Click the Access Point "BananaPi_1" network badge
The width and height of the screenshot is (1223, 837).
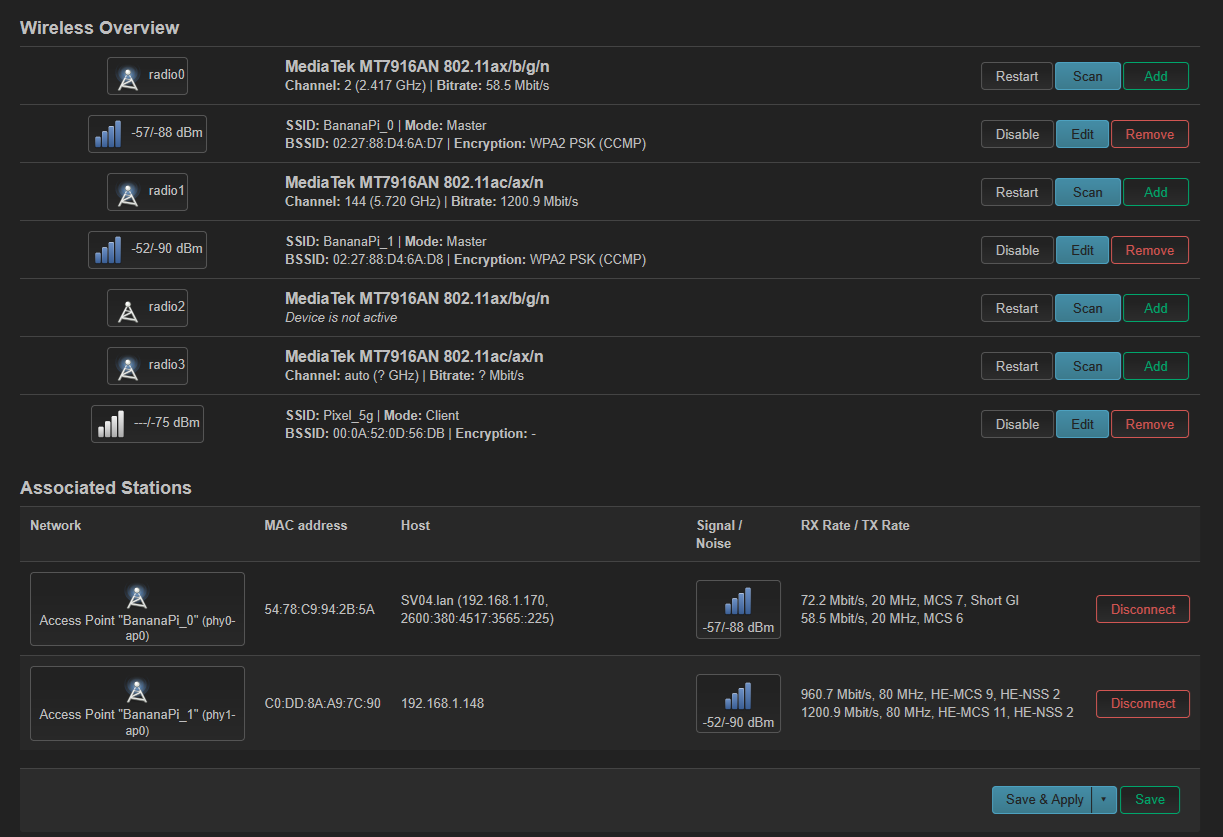pos(137,703)
